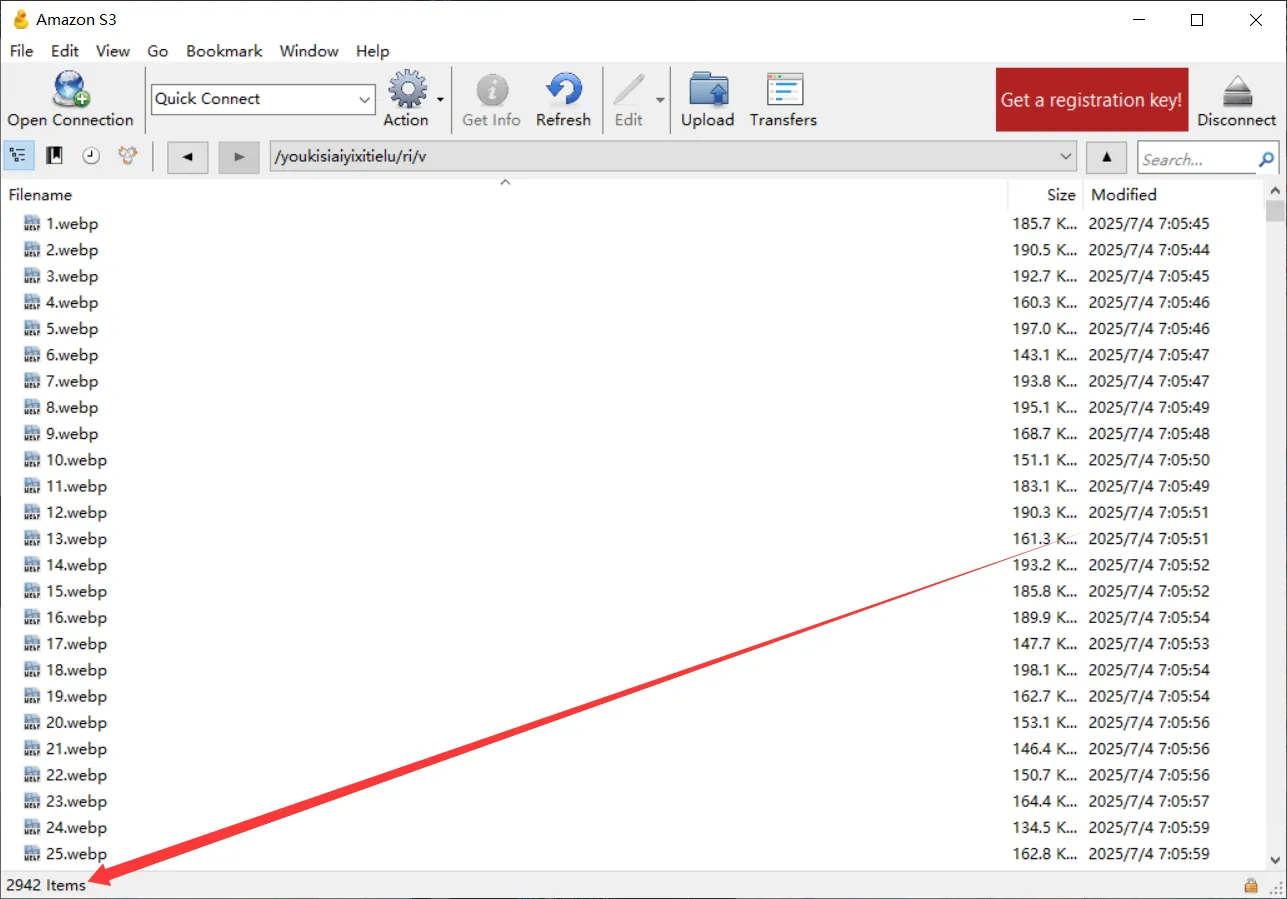The image size is (1287, 899).
Task: Open the Transfers window
Action: tap(783, 90)
